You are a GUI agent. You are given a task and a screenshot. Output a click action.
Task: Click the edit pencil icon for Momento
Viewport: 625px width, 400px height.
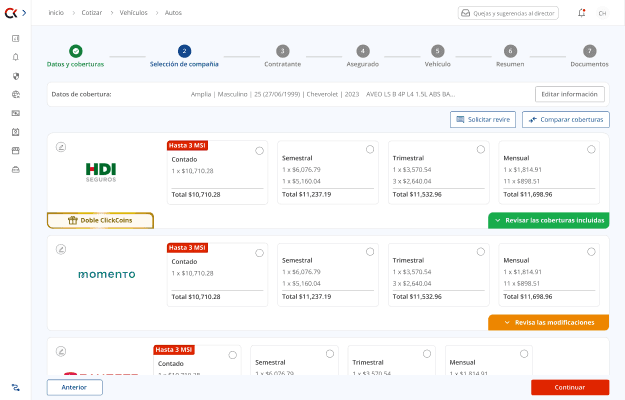[x=61, y=249]
